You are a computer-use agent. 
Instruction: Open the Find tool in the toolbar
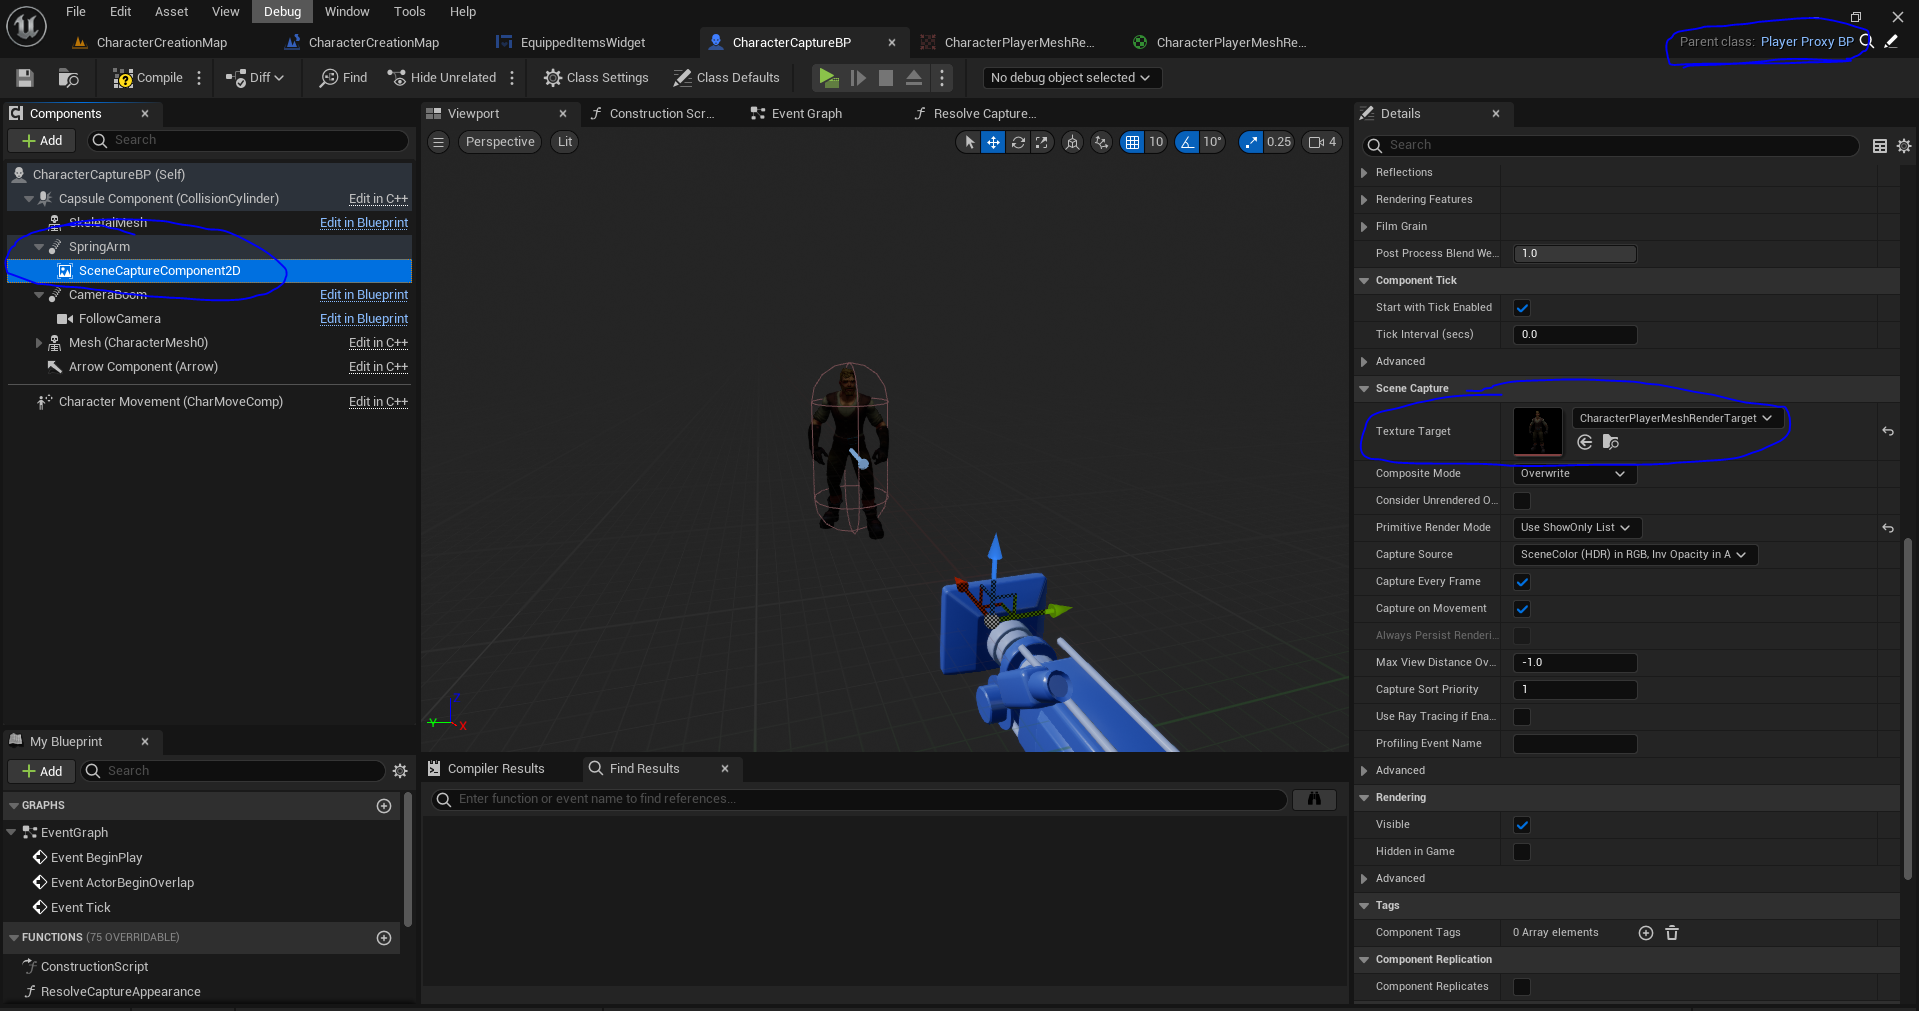(343, 78)
